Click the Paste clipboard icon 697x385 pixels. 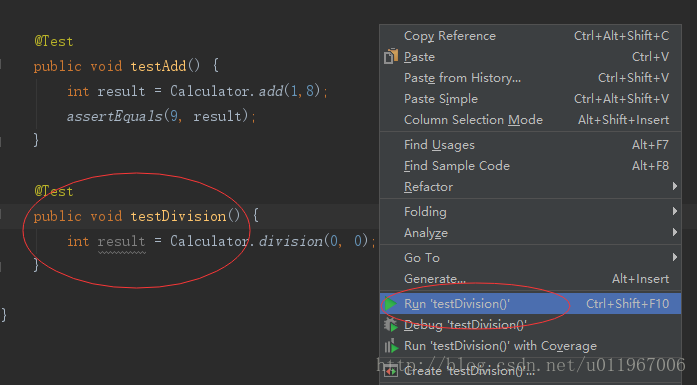coord(391,56)
